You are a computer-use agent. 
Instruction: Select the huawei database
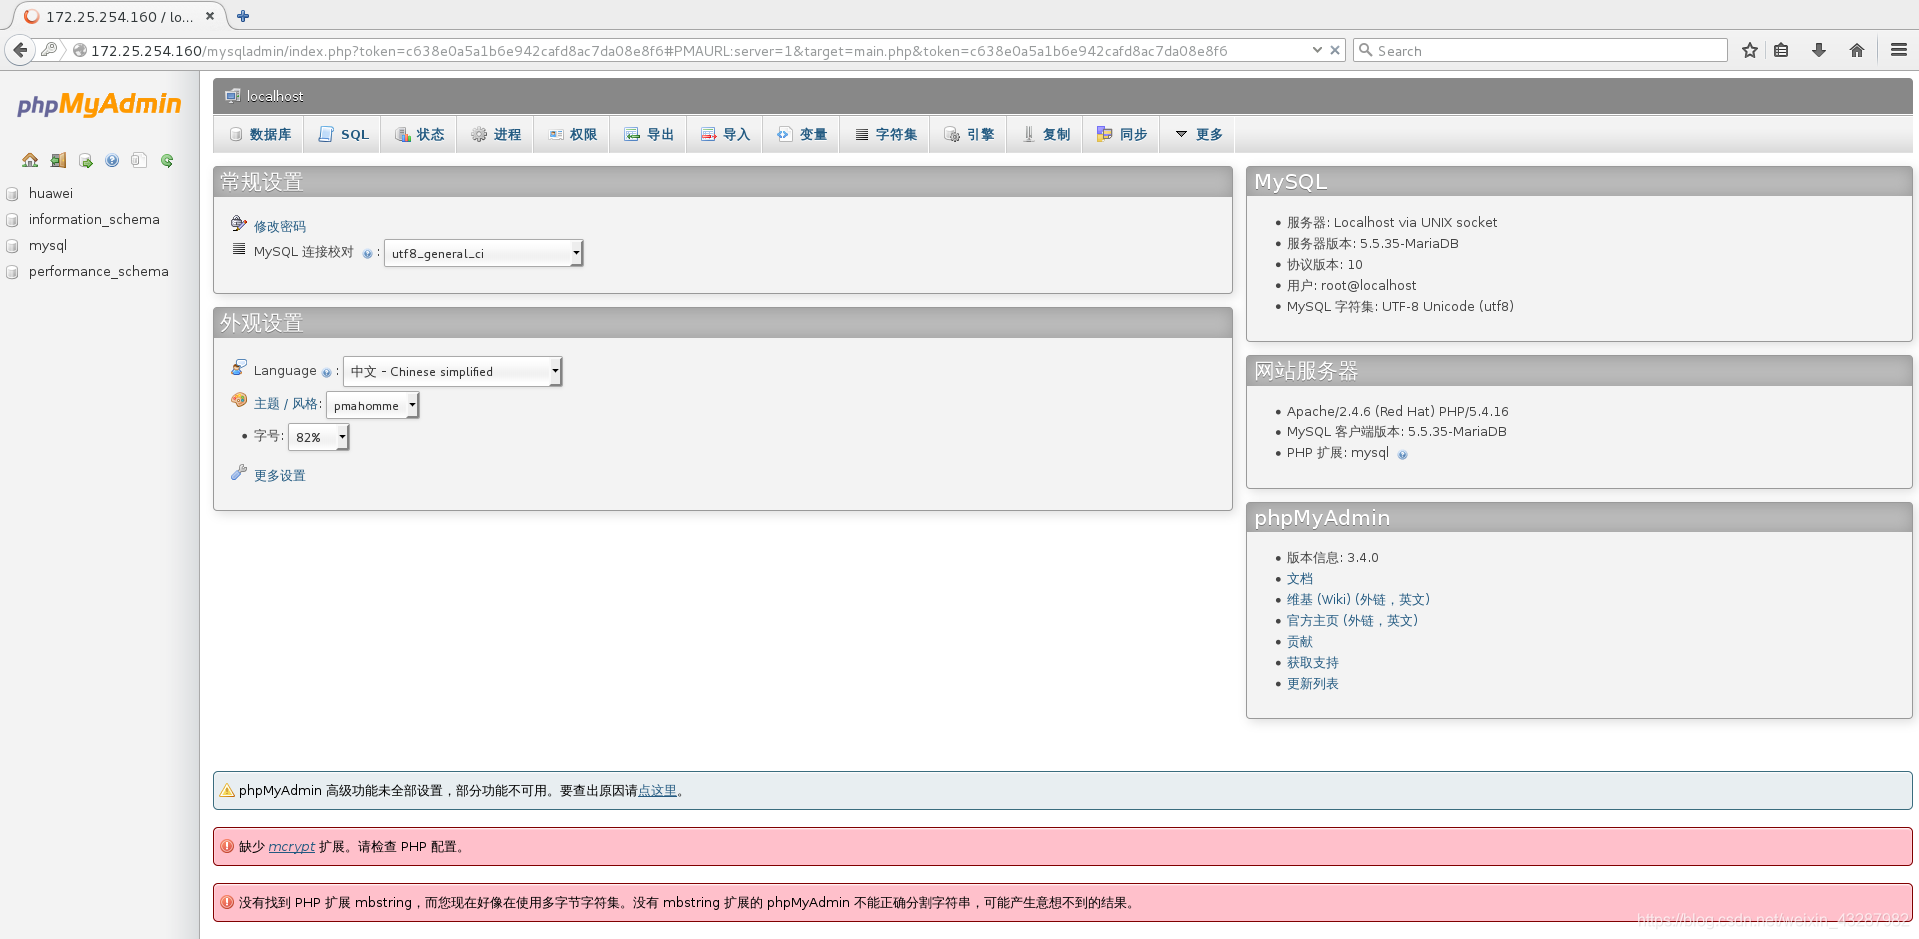pyautogui.click(x=51, y=193)
